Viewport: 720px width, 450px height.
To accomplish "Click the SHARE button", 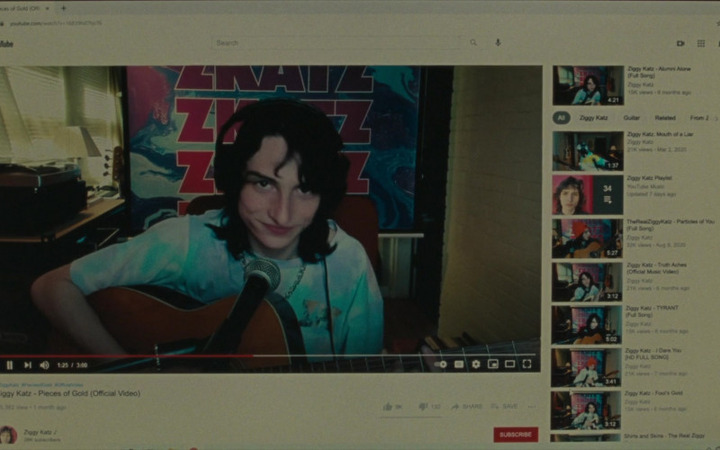I will pyautogui.click(x=467, y=406).
